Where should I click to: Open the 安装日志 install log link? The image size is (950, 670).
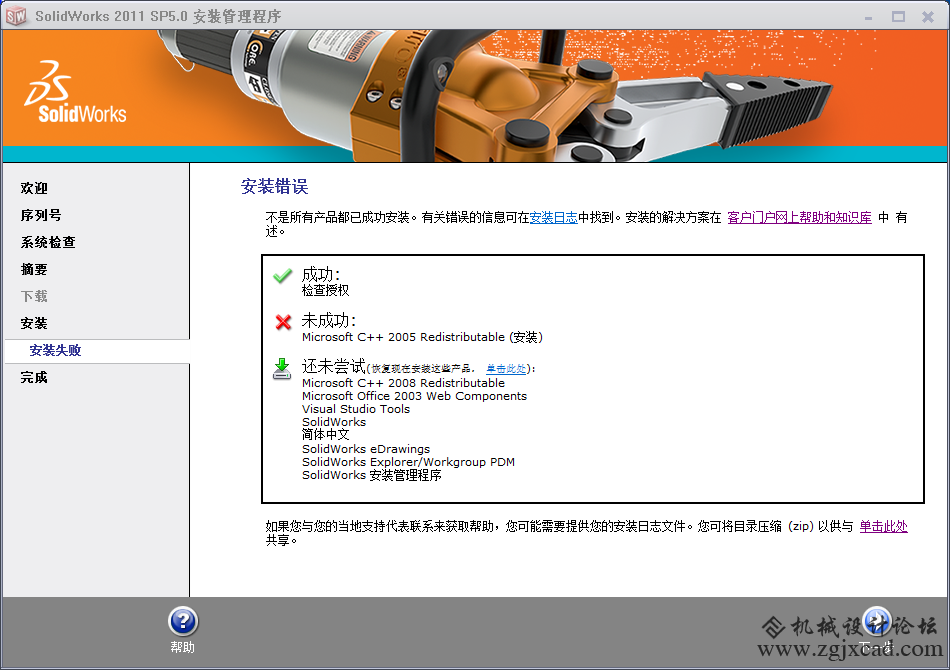tap(554, 217)
